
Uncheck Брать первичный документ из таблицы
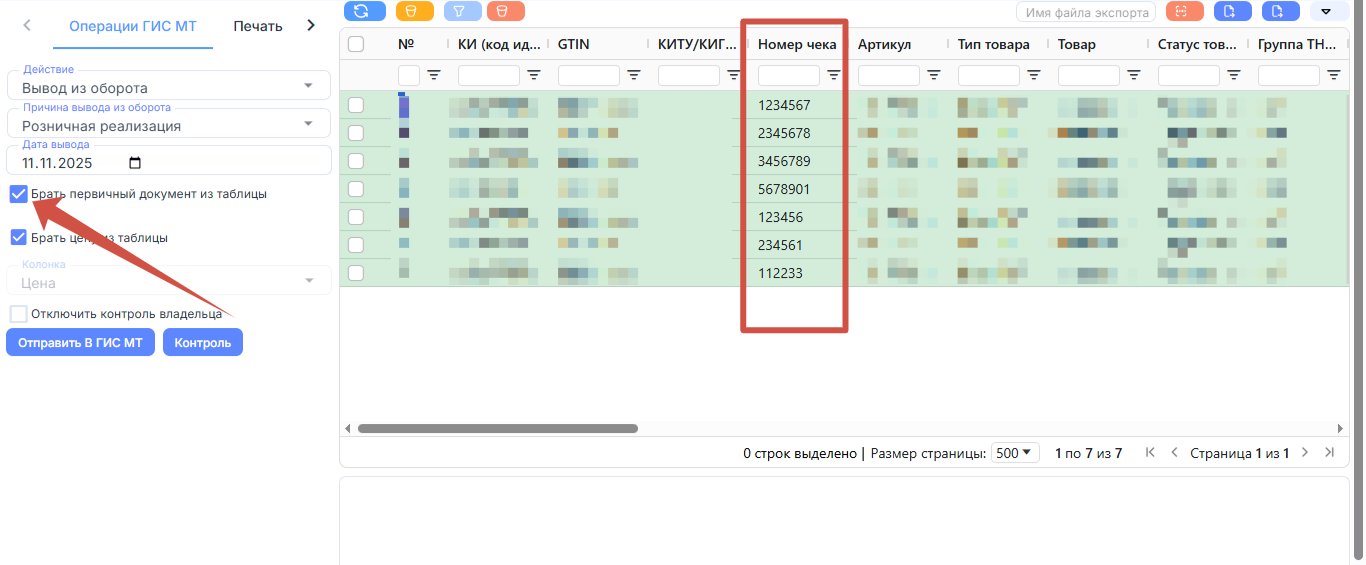(x=18, y=194)
